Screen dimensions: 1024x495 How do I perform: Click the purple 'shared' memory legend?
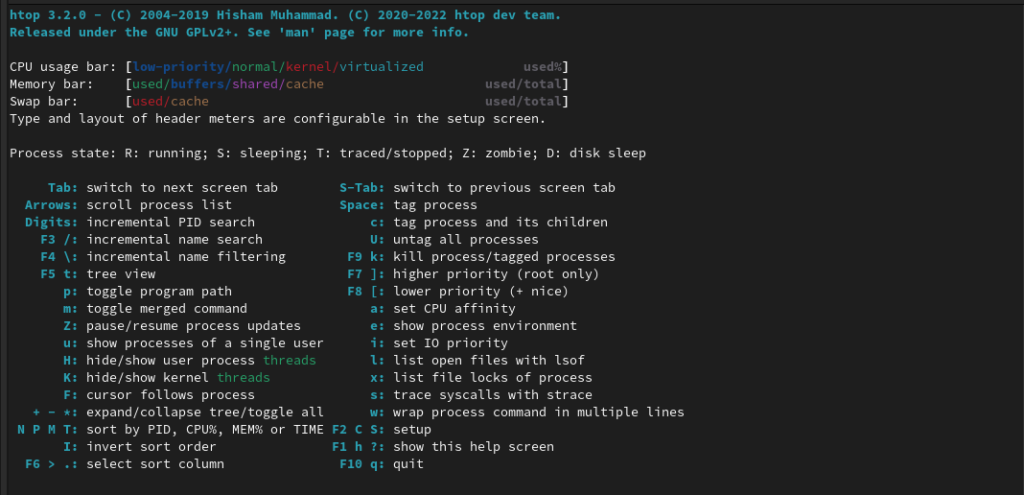255,84
